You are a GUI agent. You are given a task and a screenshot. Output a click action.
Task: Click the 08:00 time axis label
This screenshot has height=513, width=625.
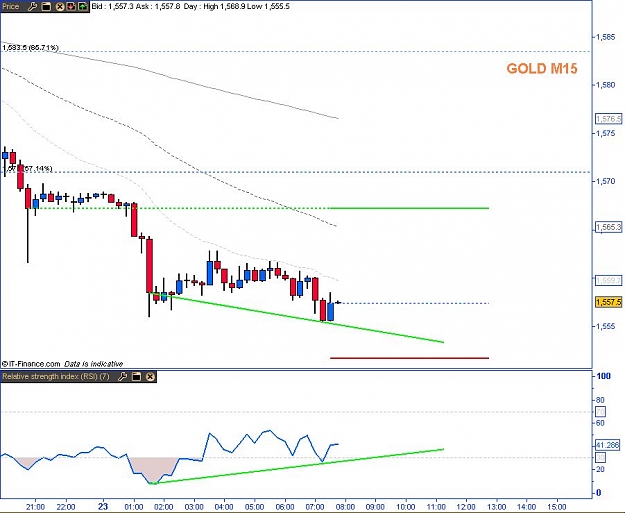point(345,507)
